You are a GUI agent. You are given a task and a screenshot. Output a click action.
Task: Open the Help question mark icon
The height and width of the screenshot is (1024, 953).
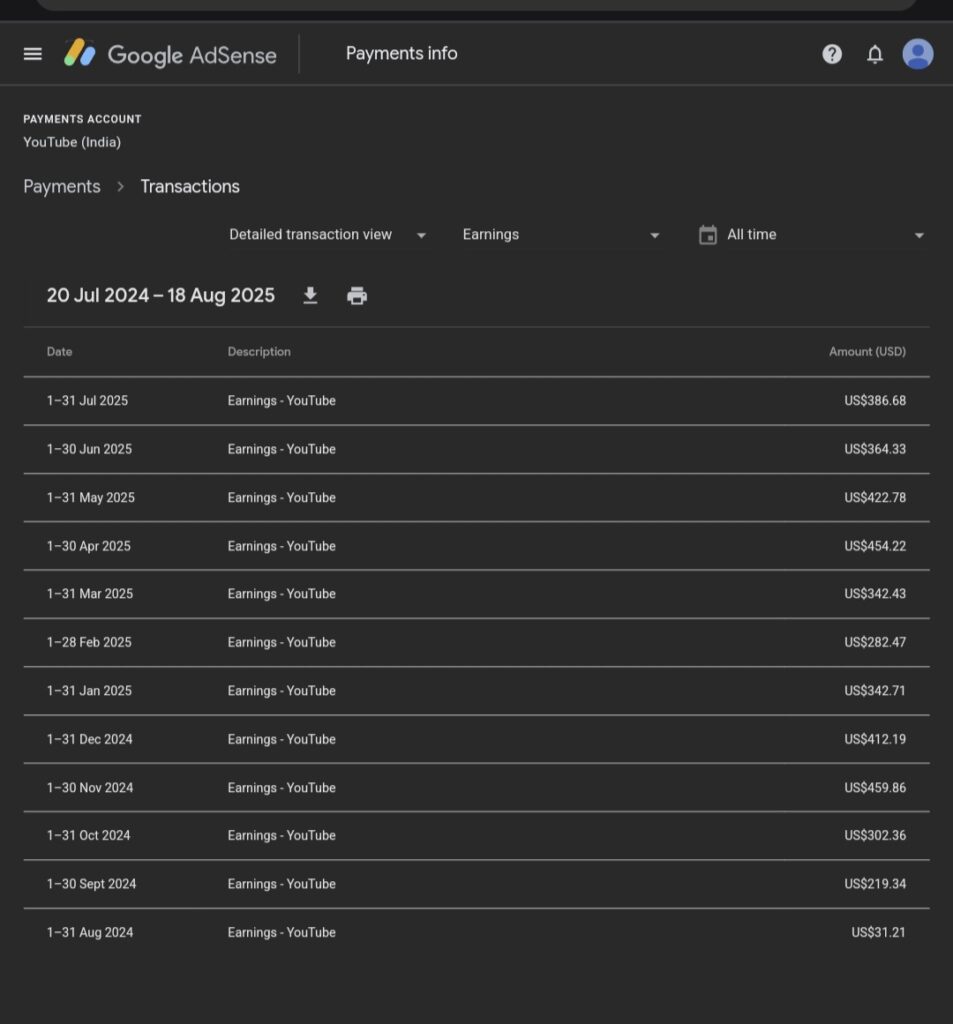coord(832,54)
